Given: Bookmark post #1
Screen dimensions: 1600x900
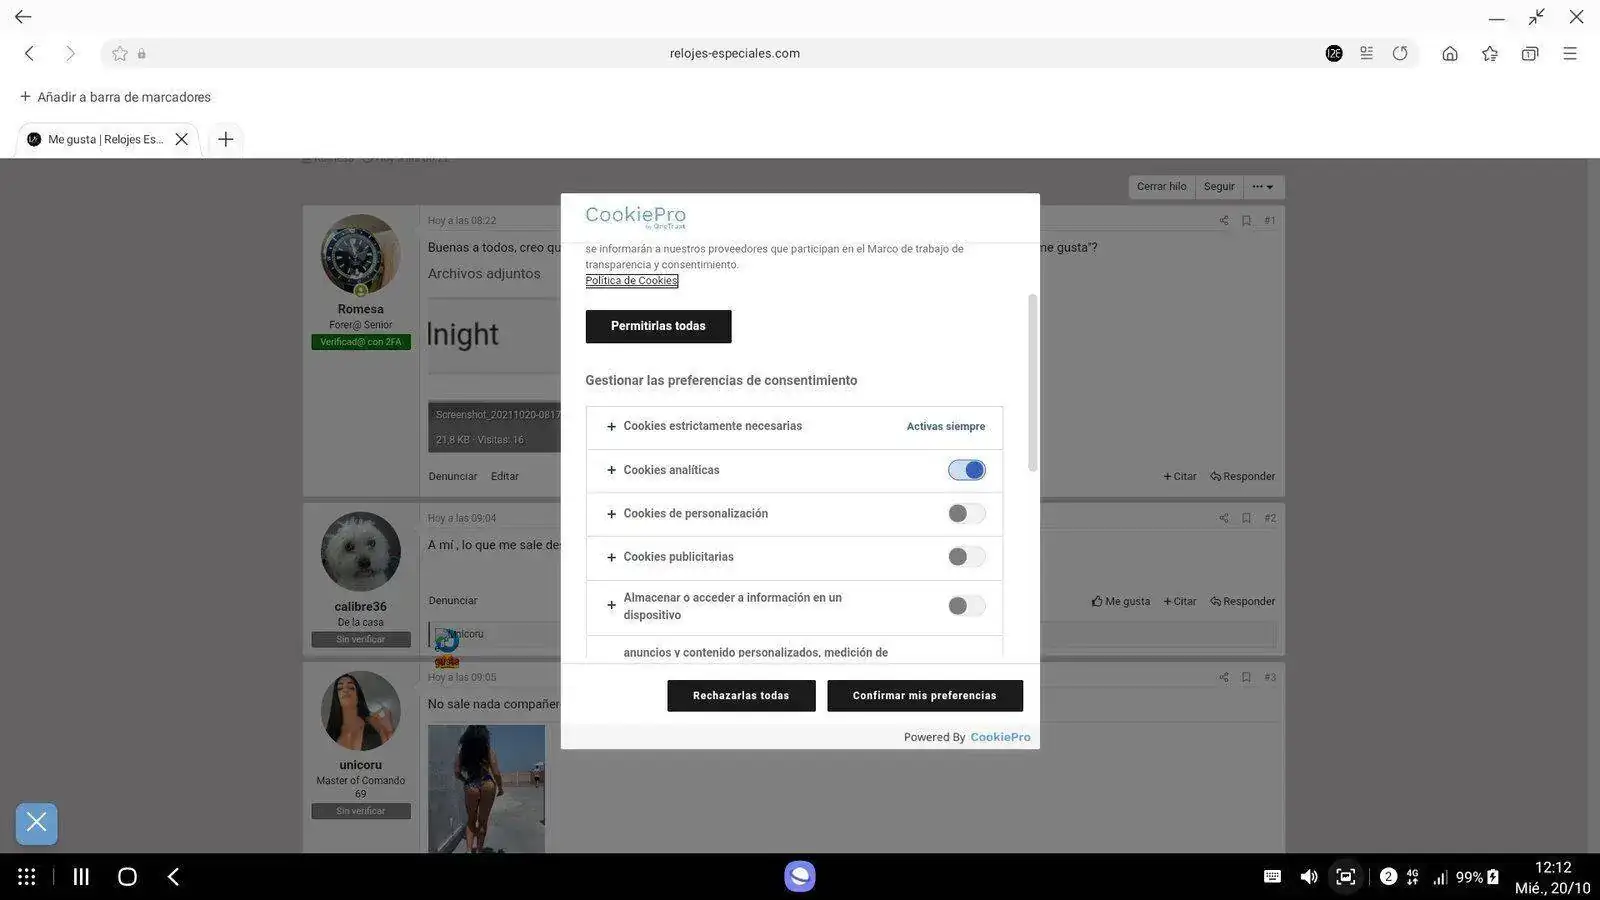Looking at the screenshot, I should (1246, 221).
